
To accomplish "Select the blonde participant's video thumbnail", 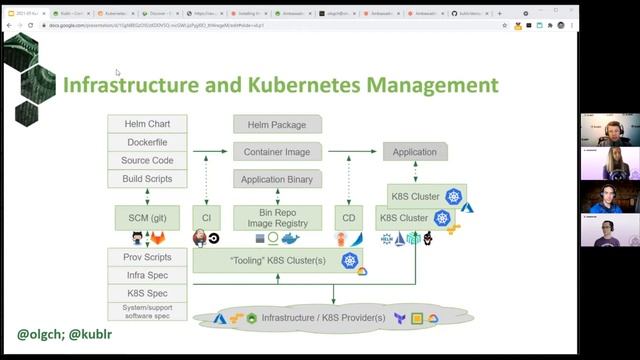I will [x=610, y=163].
